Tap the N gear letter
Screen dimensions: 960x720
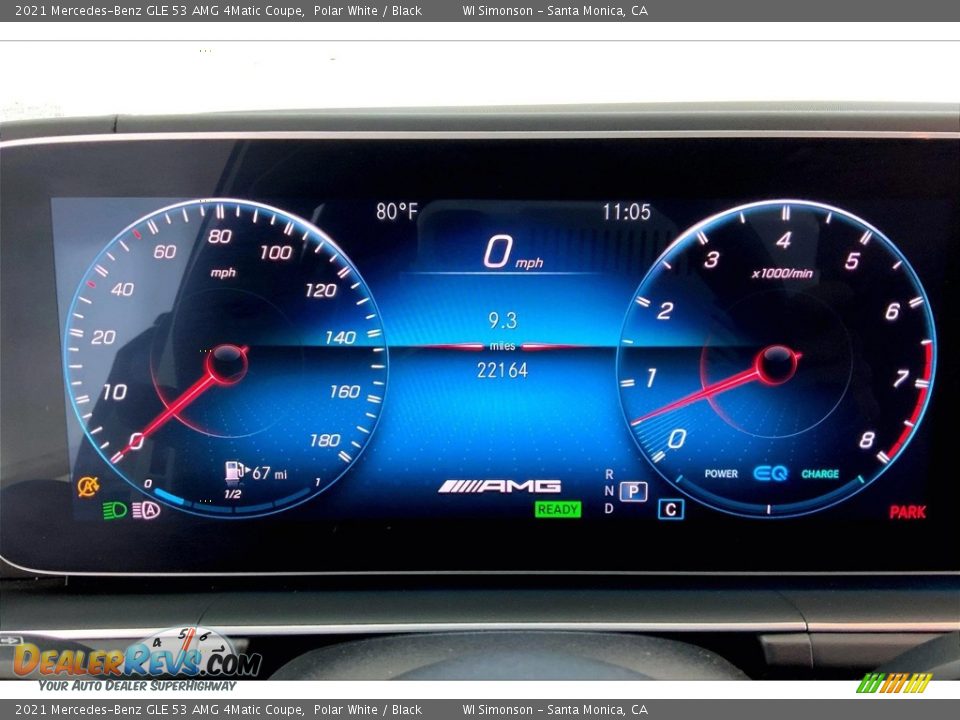coord(609,491)
